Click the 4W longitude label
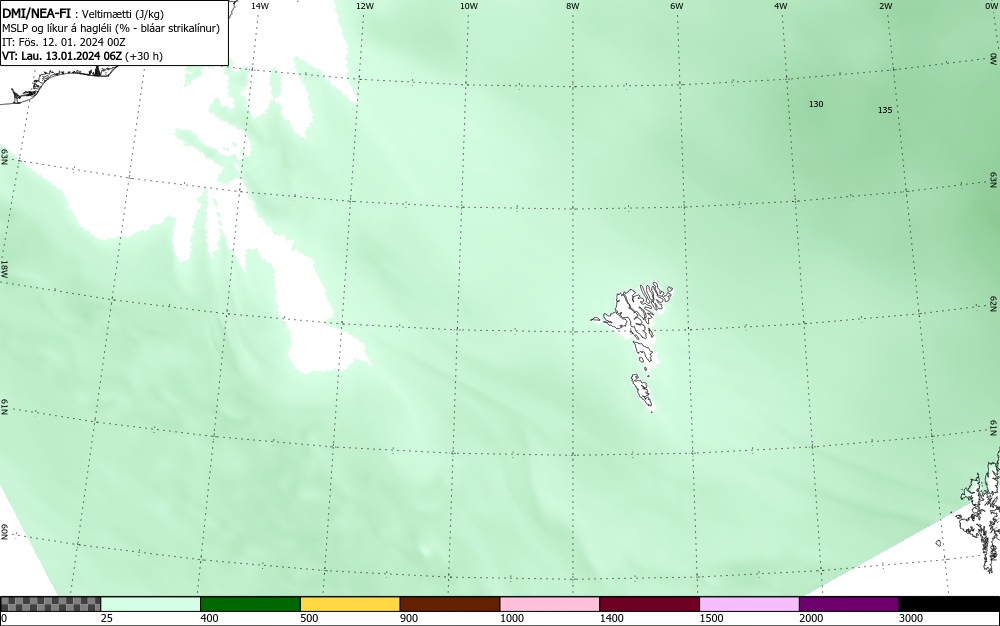This screenshot has width=1000, height=626. tap(781, 6)
